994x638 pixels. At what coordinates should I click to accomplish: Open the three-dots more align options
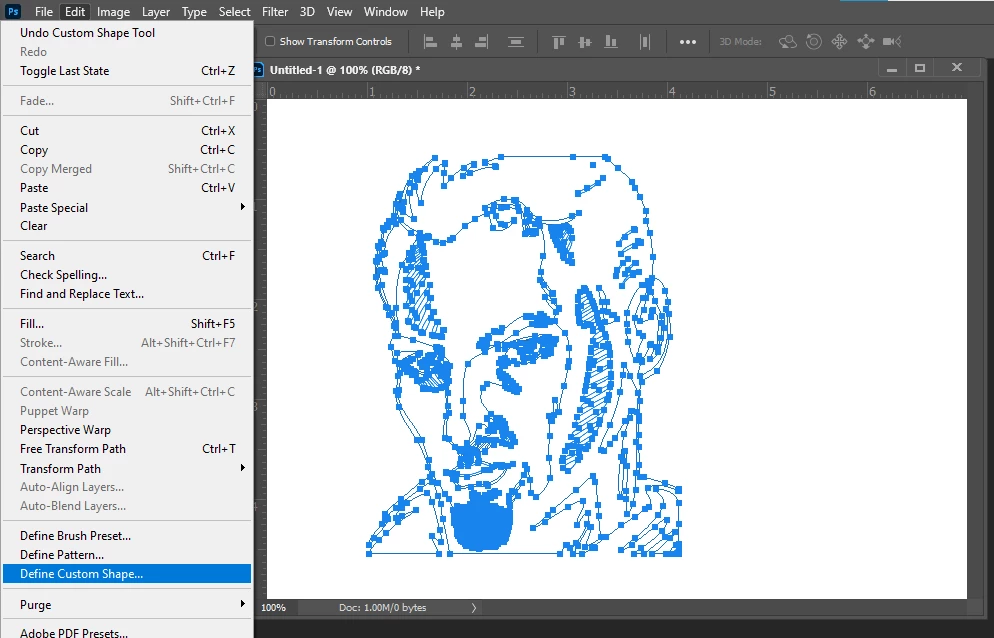688,42
